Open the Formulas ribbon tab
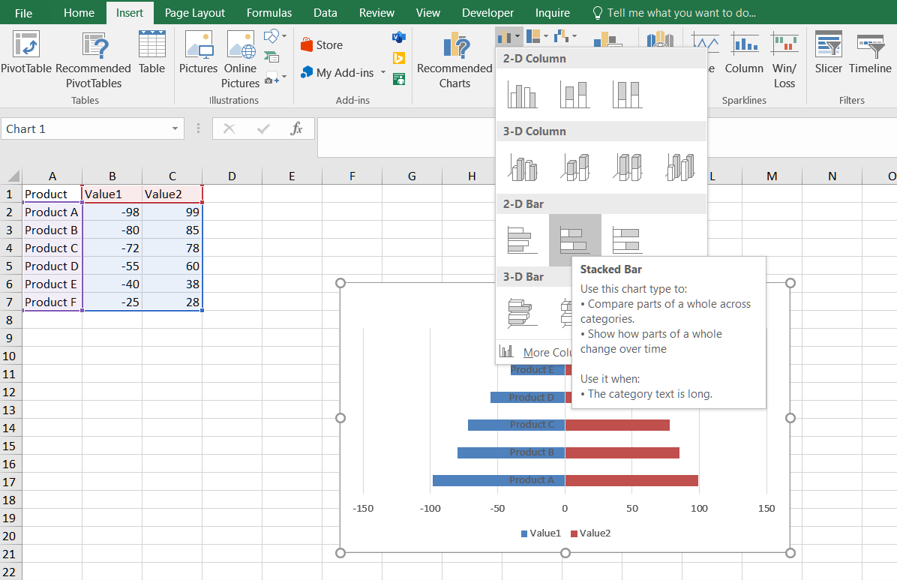Screen dimensions: 897x580 tap(269, 13)
